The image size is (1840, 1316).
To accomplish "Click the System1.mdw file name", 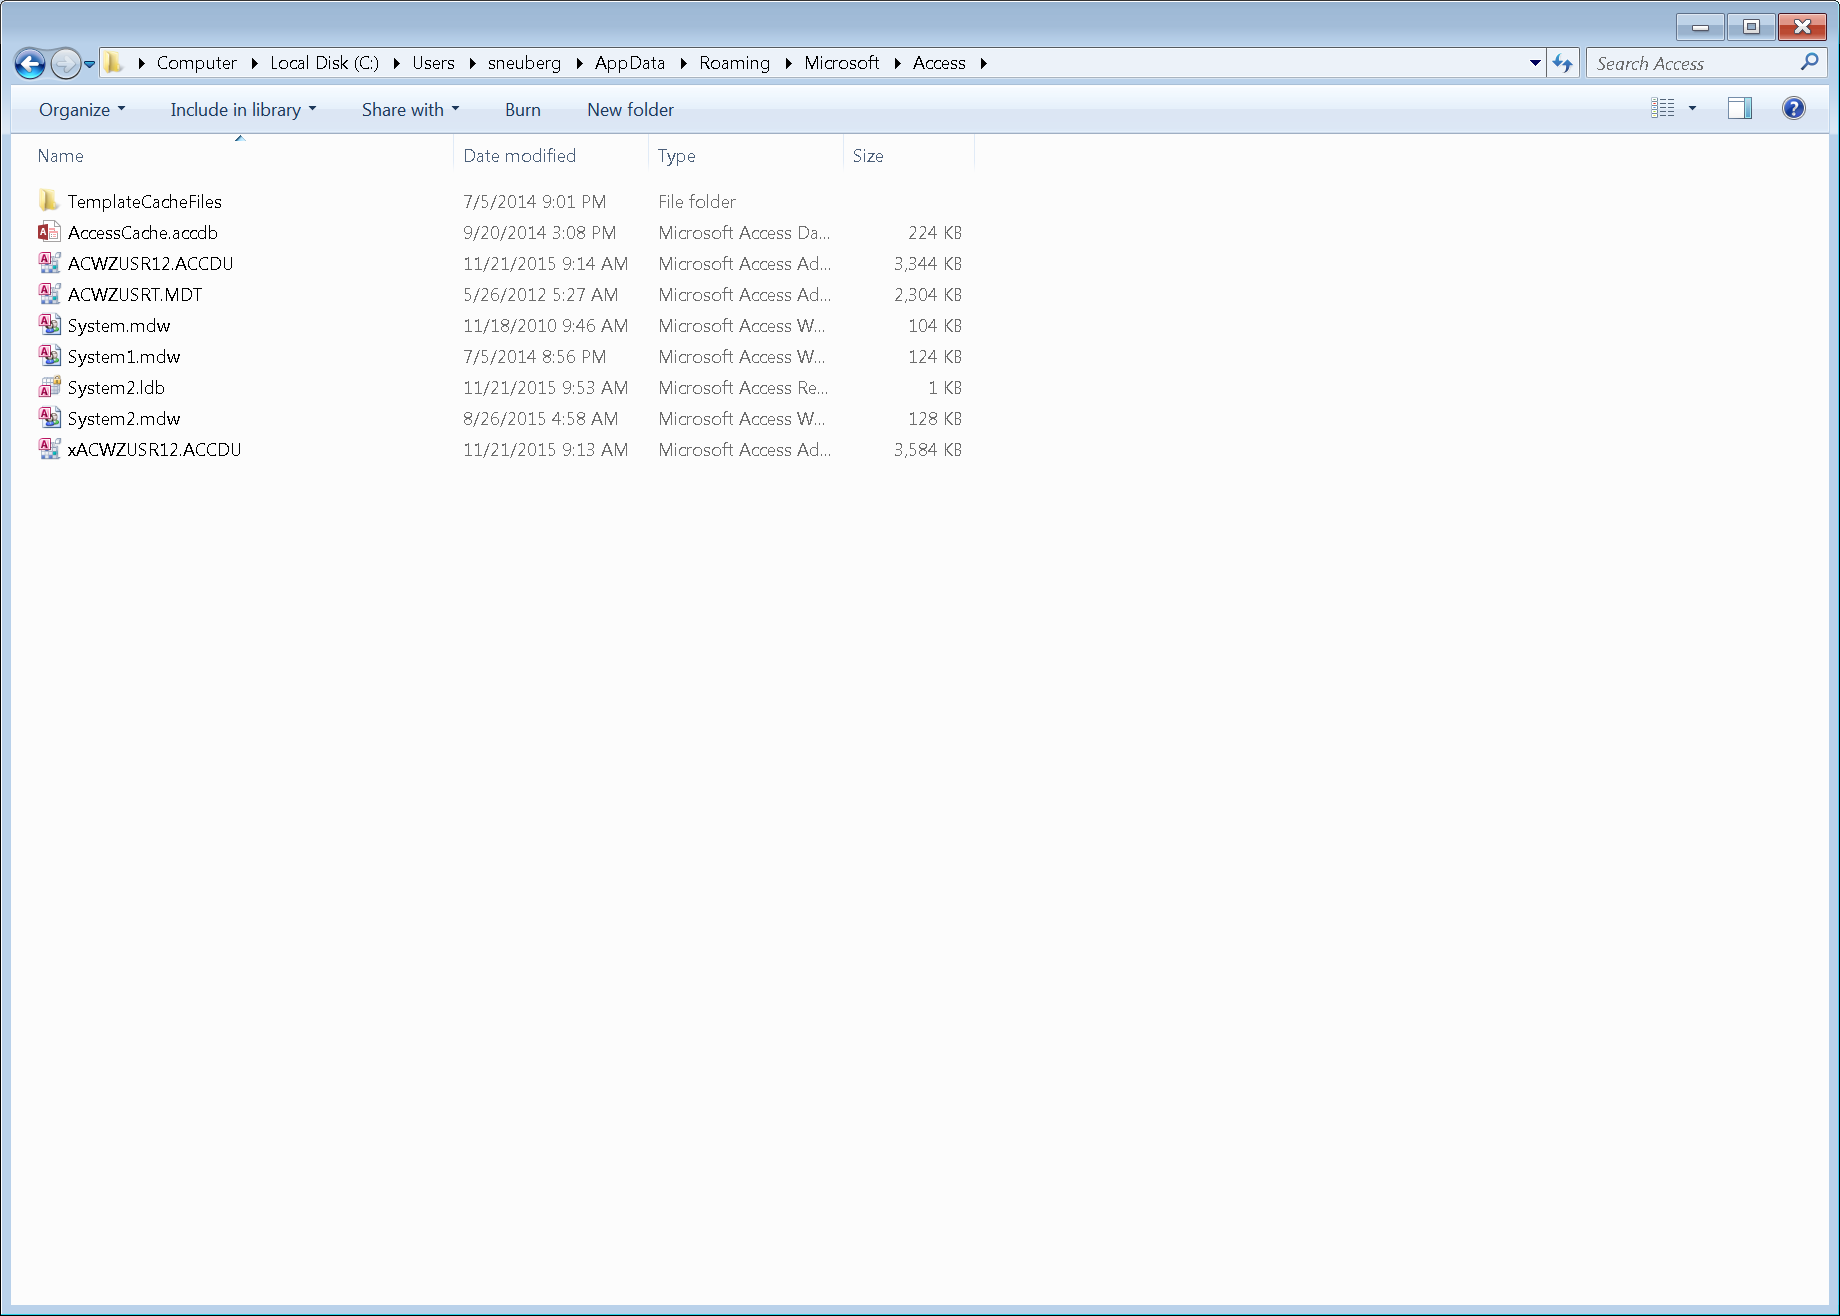I will pyautogui.click(x=124, y=356).
